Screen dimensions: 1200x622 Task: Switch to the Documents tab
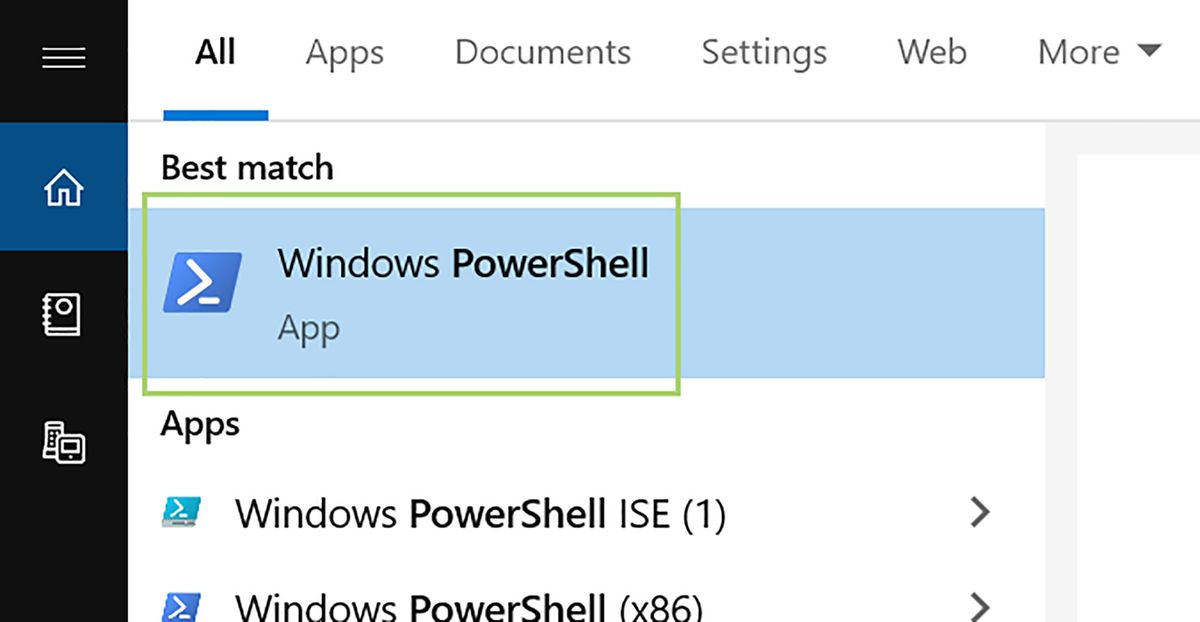pos(542,53)
